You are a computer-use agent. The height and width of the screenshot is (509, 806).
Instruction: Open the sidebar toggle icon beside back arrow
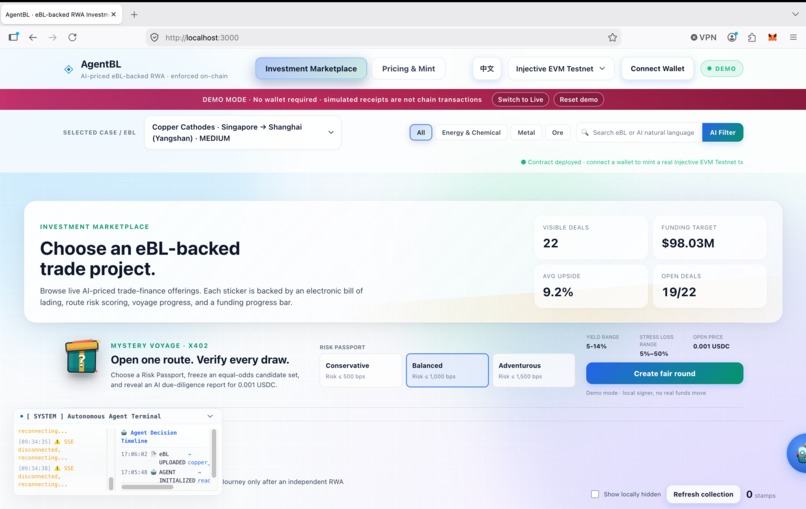pyautogui.click(x=13, y=37)
